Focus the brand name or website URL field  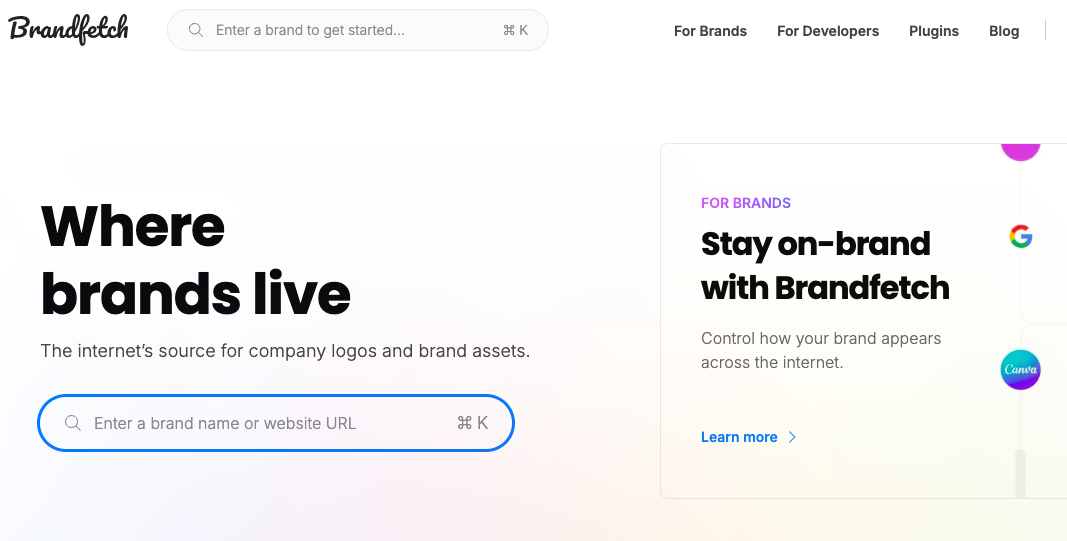(x=260, y=423)
